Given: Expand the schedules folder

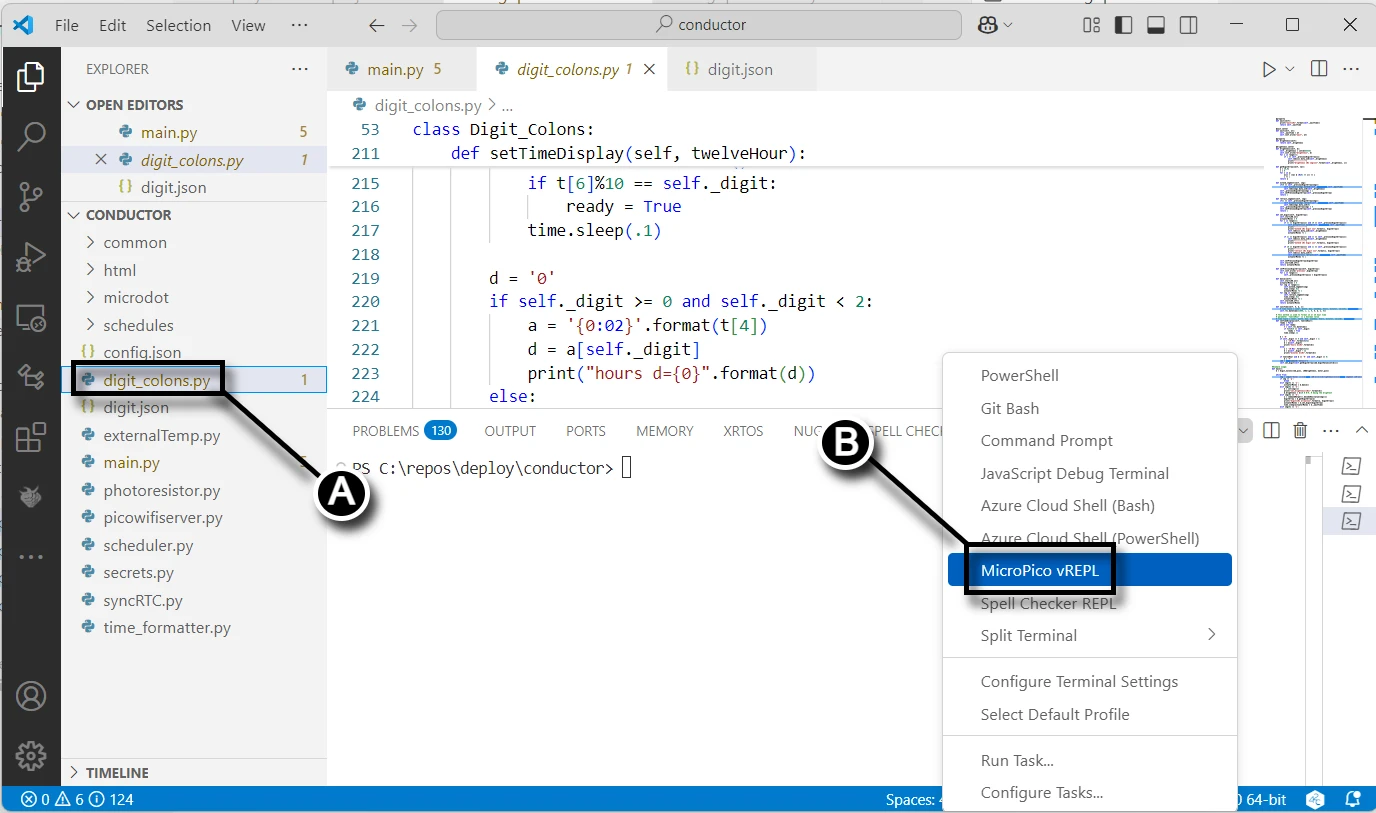Looking at the screenshot, I should tap(138, 325).
